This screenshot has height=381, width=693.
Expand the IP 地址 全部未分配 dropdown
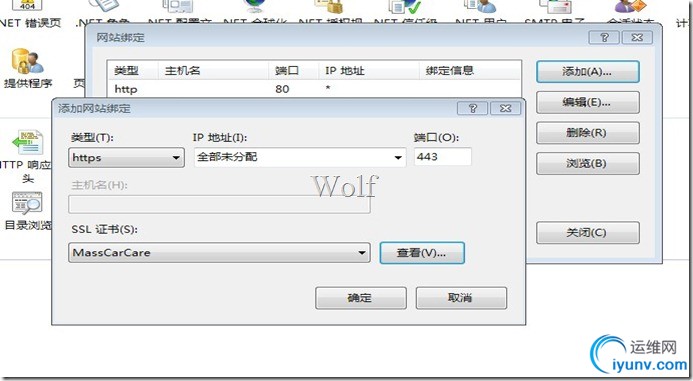pyautogui.click(x=300, y=157)
